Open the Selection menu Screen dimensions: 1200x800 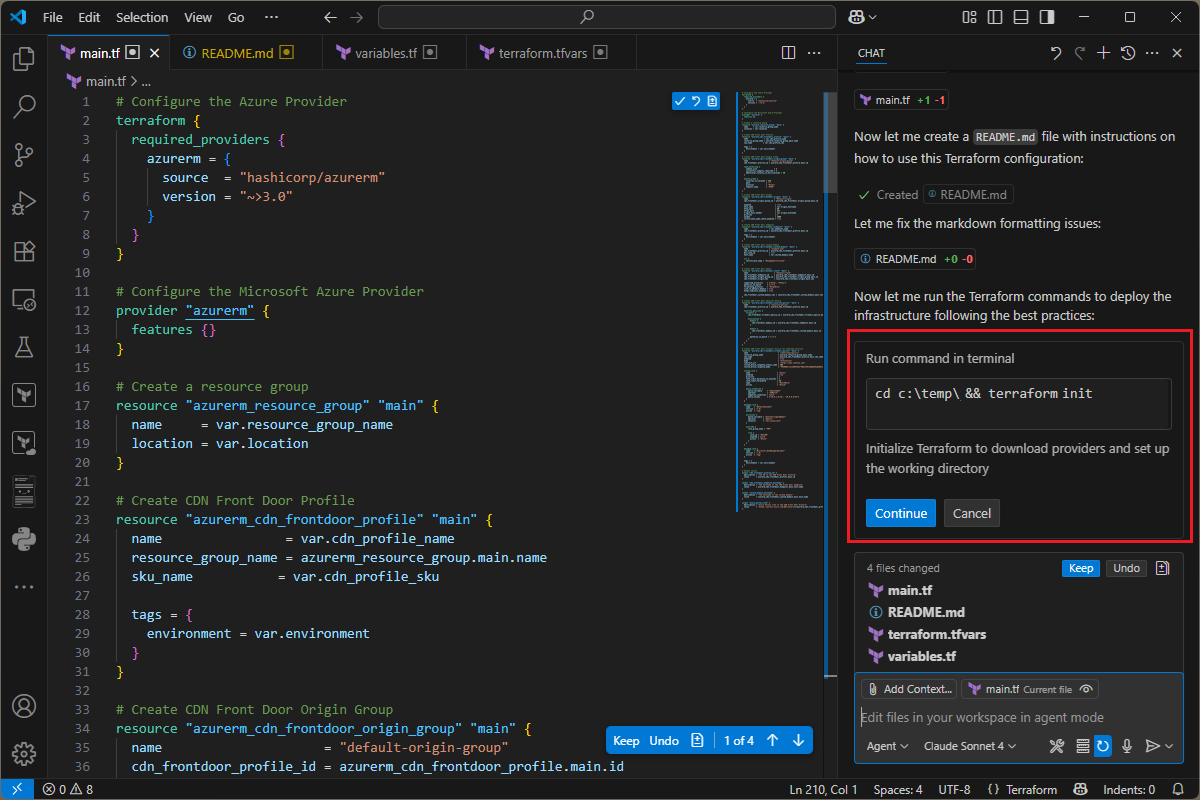[142, 16]
